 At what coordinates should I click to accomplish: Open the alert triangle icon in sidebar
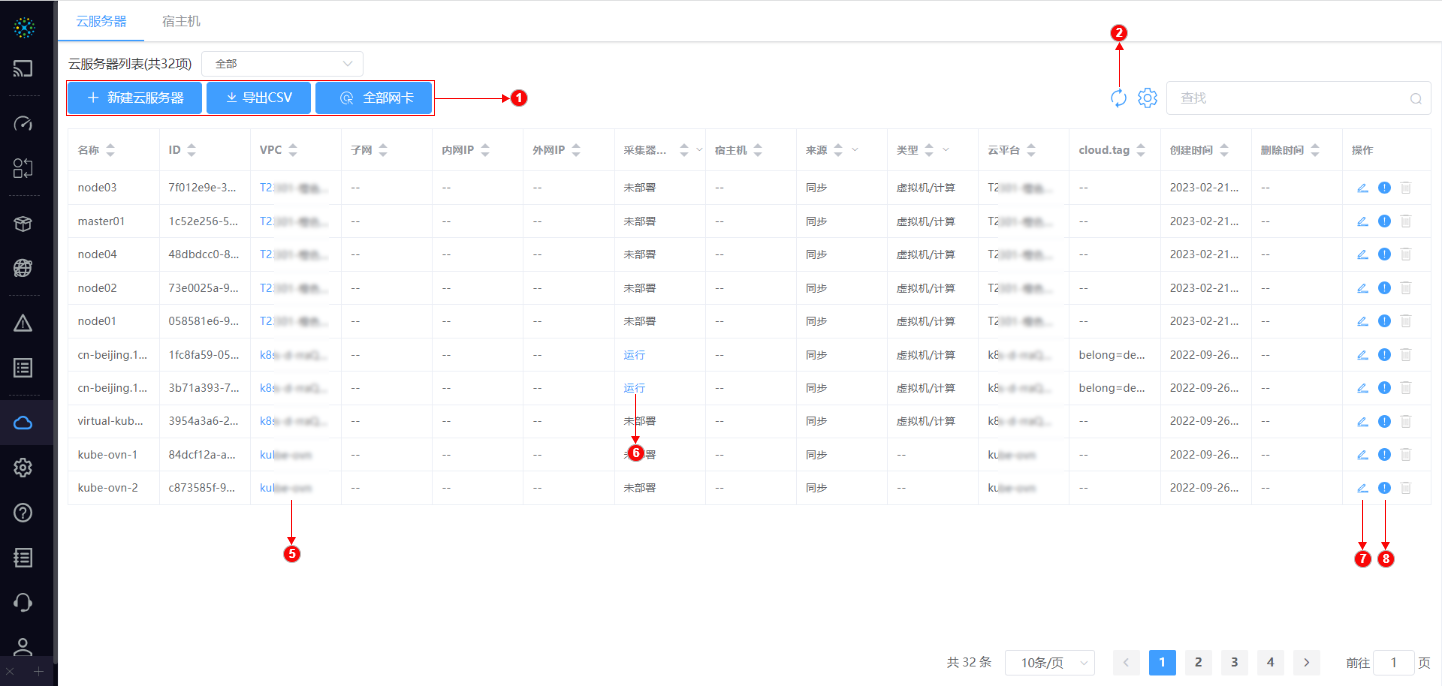[23, 323]
